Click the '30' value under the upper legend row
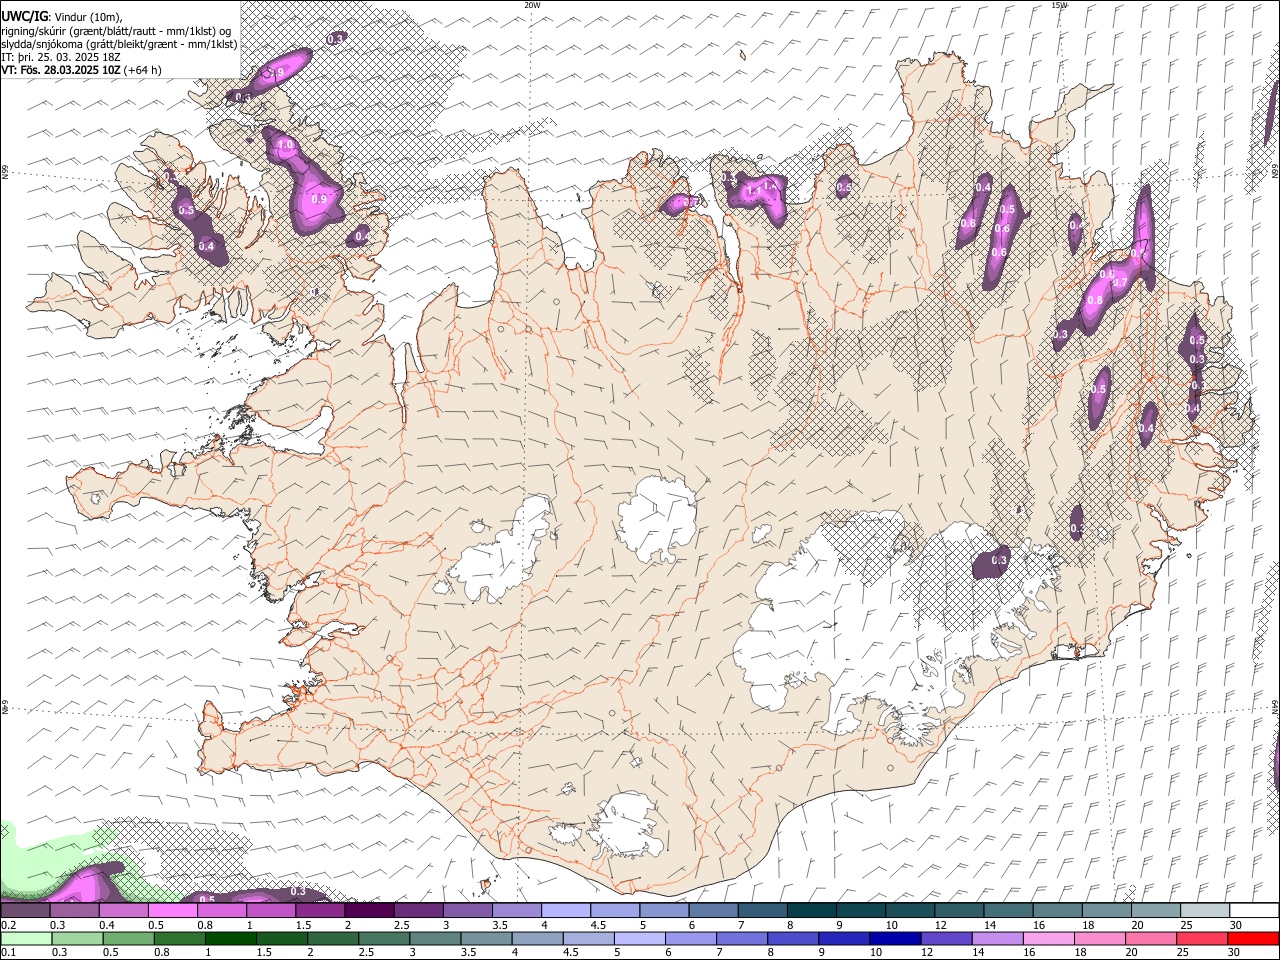 (1235, 925)
